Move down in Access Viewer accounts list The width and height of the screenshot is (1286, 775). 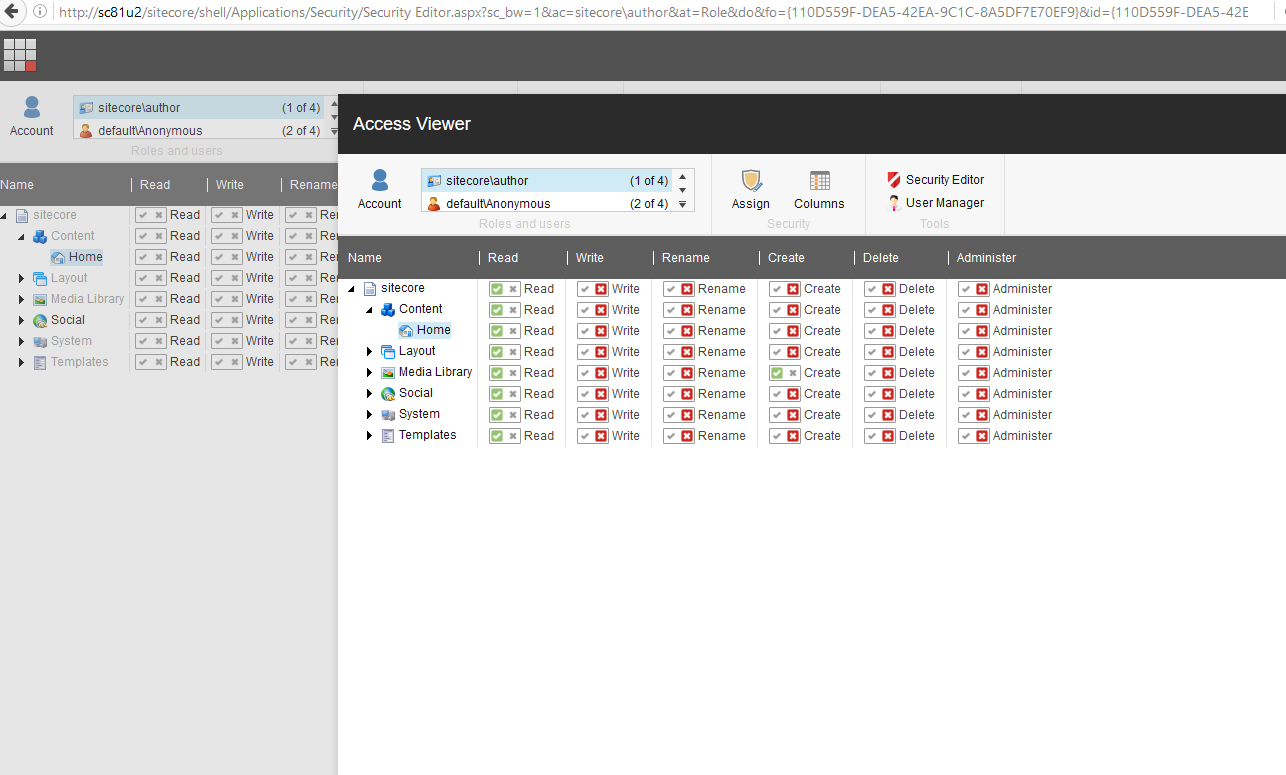coord(683,190)
